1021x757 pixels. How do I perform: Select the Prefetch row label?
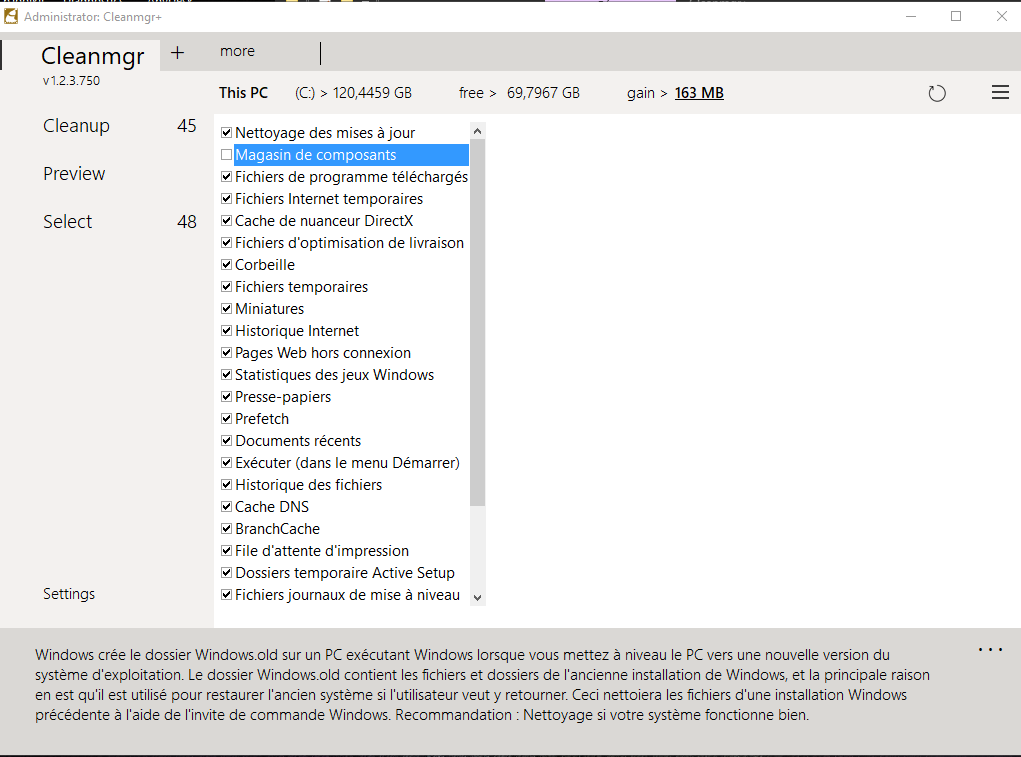pyautogui.click(x=262, y=419)
